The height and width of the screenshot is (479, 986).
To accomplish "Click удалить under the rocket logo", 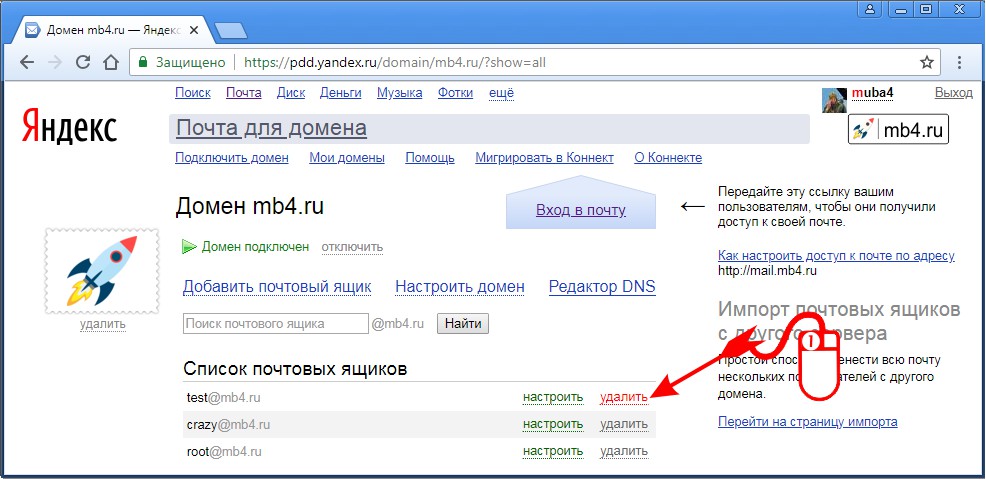I will (x=102, y=324).
